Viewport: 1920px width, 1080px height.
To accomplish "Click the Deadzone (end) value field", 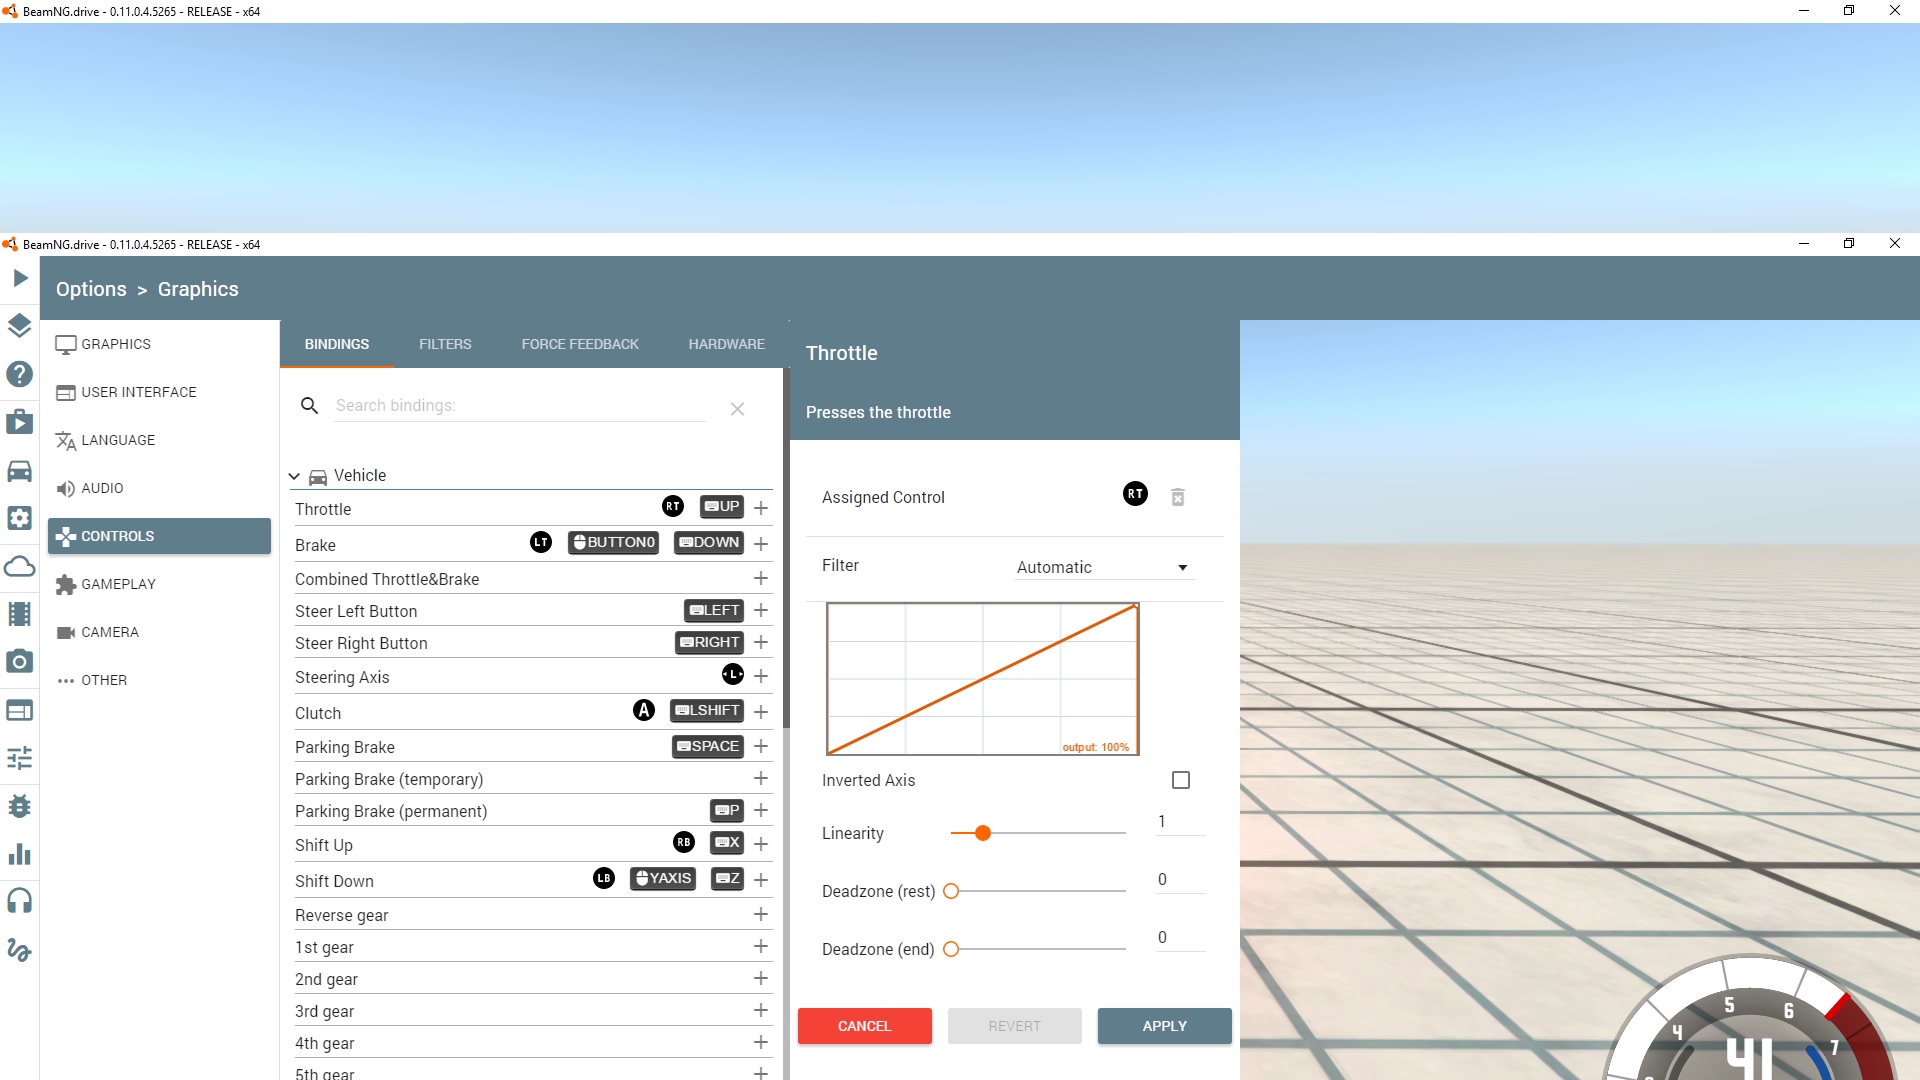I will pos(1181,938).
